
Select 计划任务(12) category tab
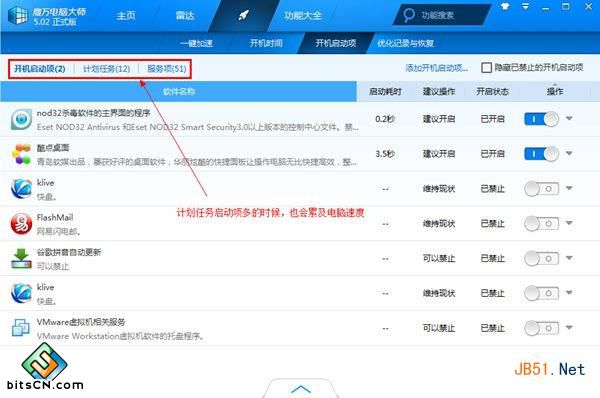[x=106, y=69]
